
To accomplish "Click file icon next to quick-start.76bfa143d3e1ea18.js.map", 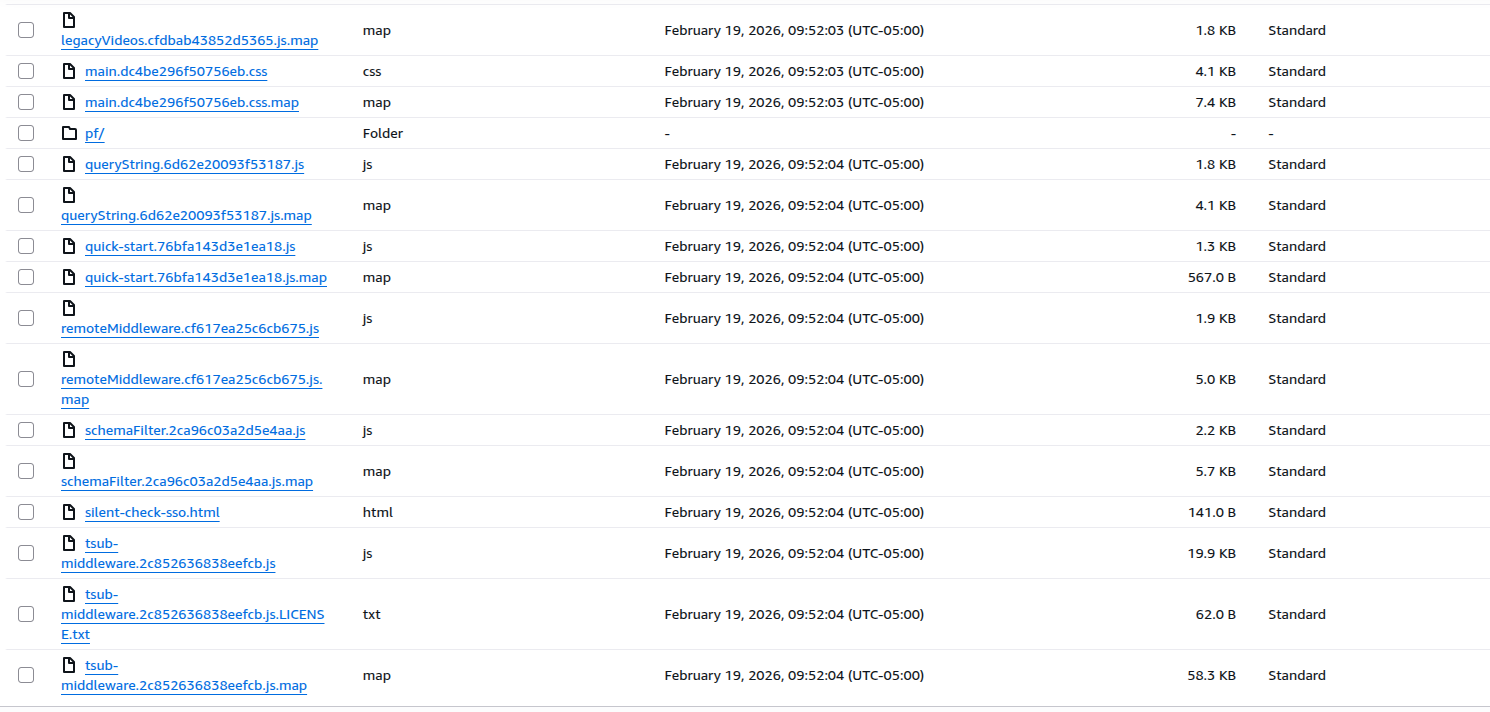I will point(69,278).
